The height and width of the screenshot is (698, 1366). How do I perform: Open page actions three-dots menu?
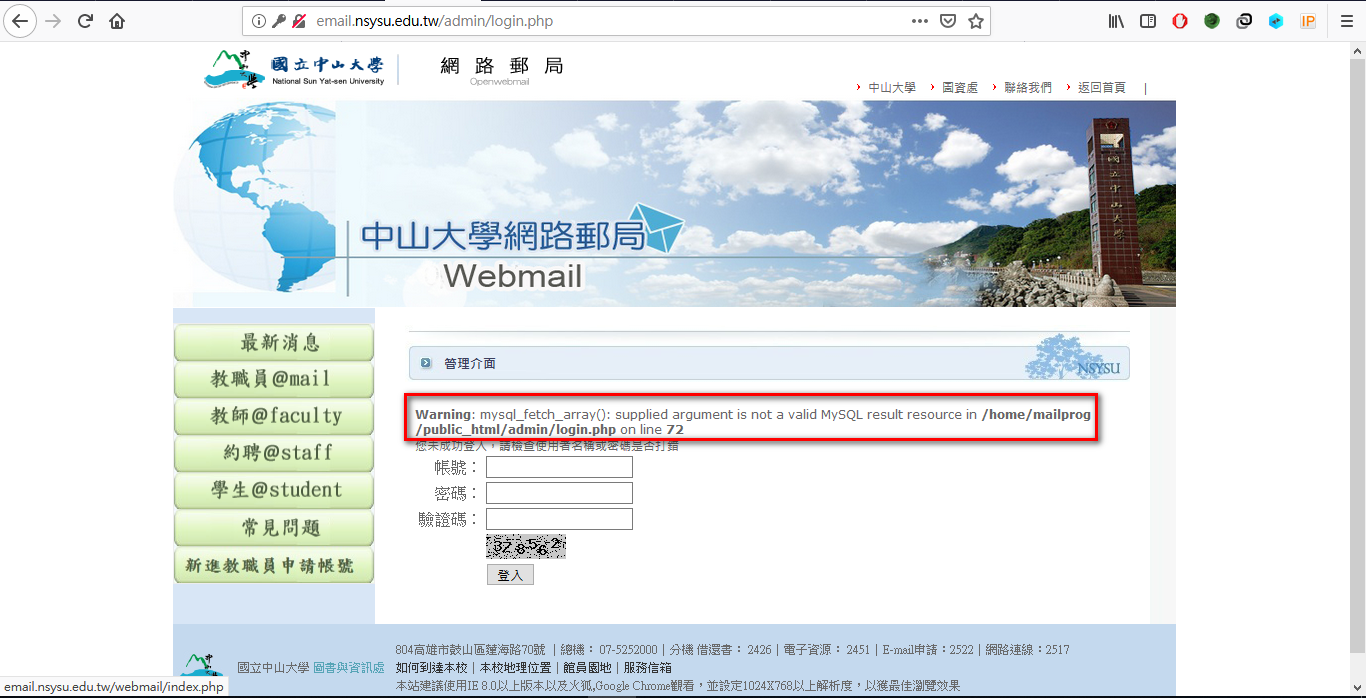click(920, 21)
